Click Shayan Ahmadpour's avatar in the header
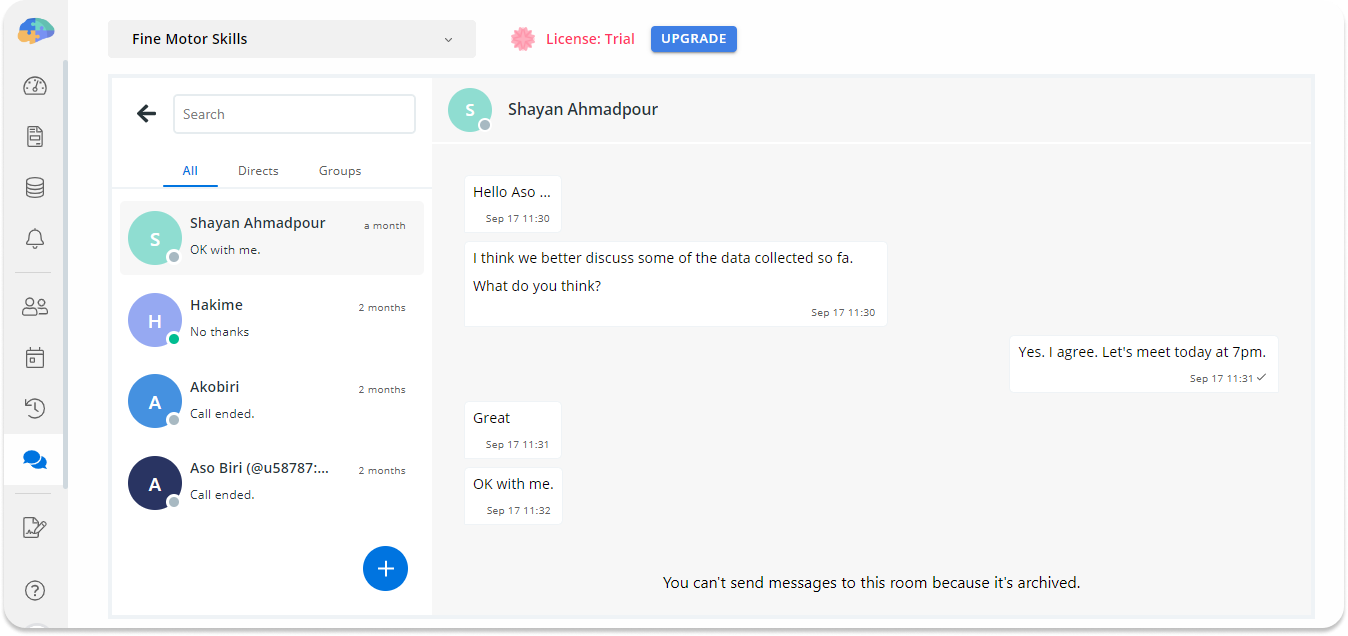The height and width of the screenshot is (636, 1348). click(x=470, y=110)
